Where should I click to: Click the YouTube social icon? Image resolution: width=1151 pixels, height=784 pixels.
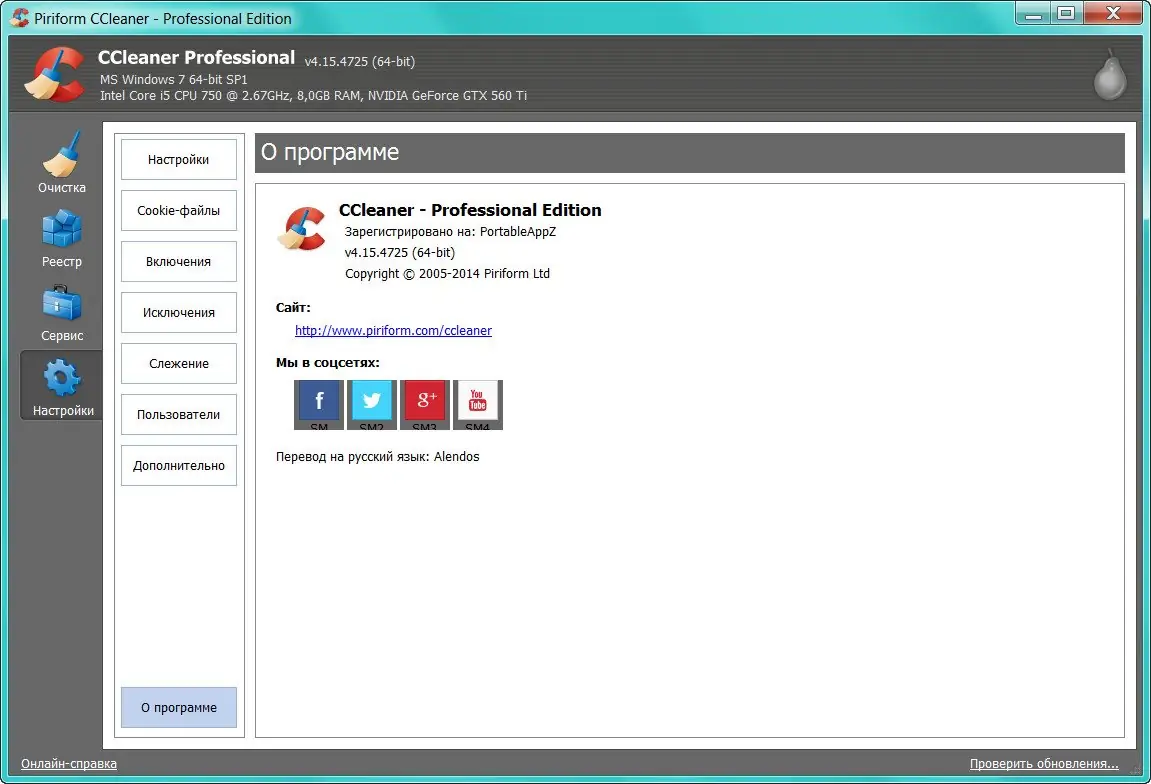(x=478, y=404)
